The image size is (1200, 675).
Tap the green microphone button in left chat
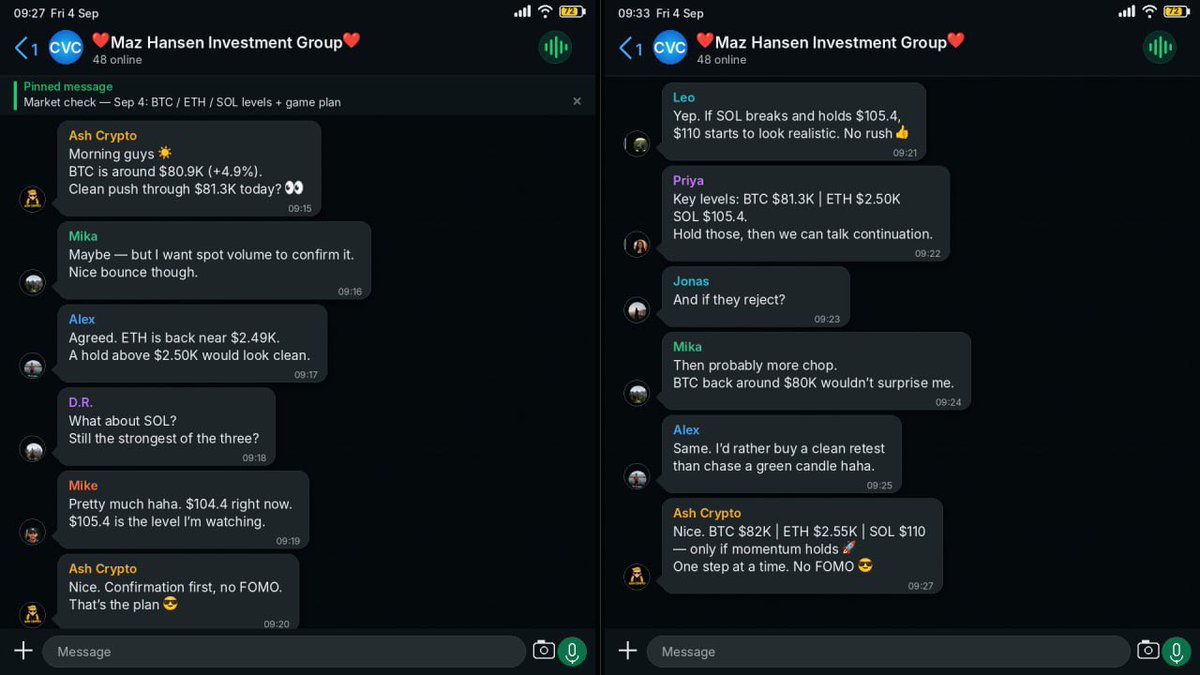click(x=572, y=652)
